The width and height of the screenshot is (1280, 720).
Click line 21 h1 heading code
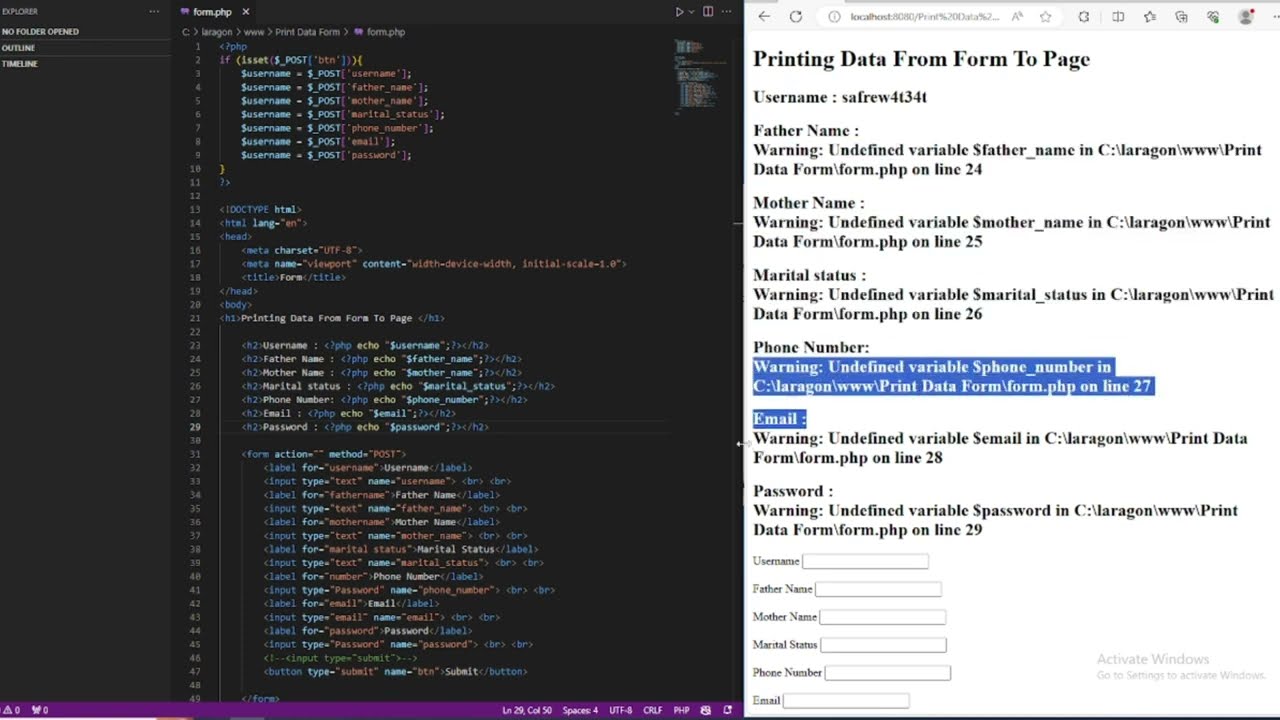(x=332, y=318)
